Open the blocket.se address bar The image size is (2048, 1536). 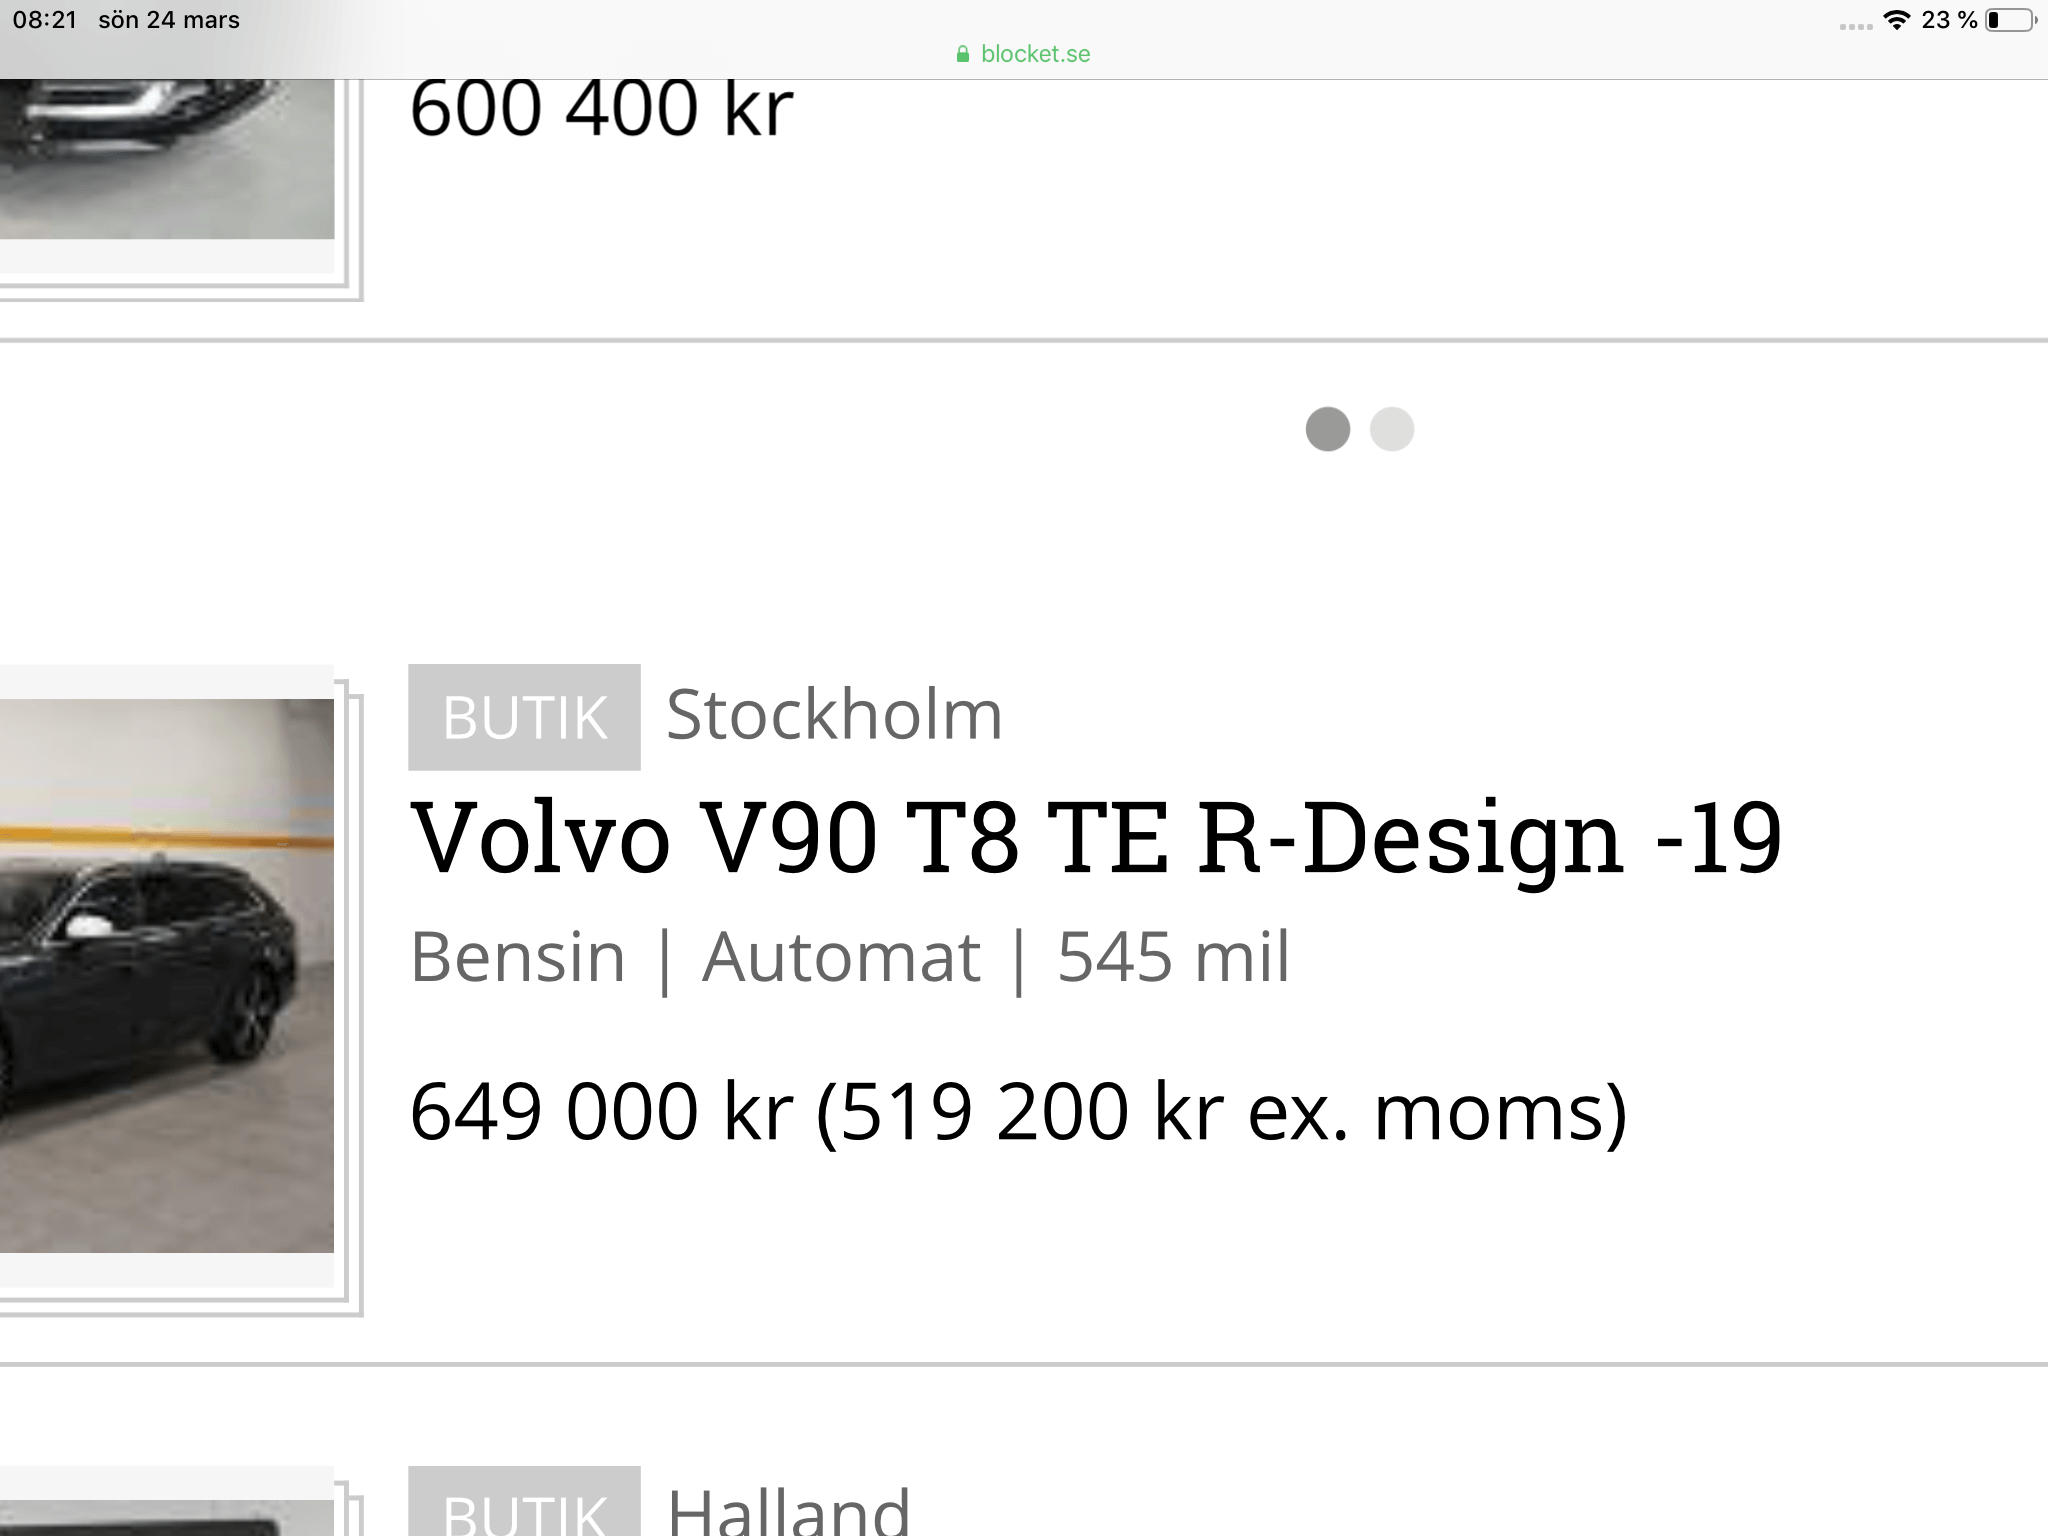coord(1024,54)
